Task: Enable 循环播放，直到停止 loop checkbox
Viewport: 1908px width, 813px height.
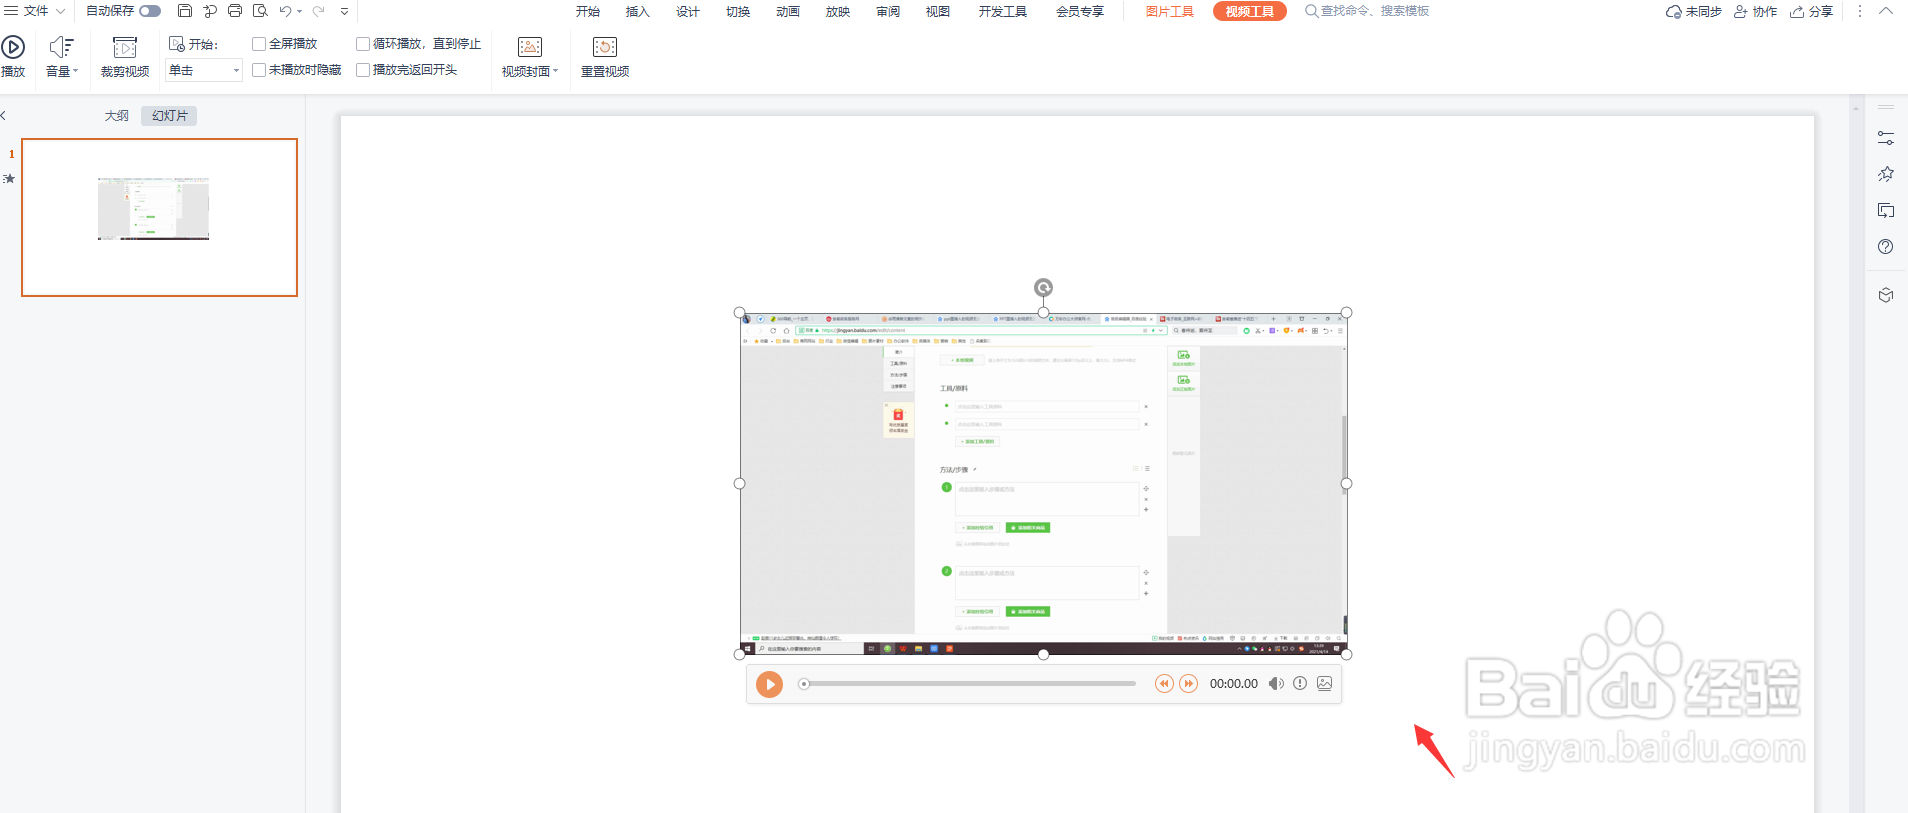Action: coord(363,44)
